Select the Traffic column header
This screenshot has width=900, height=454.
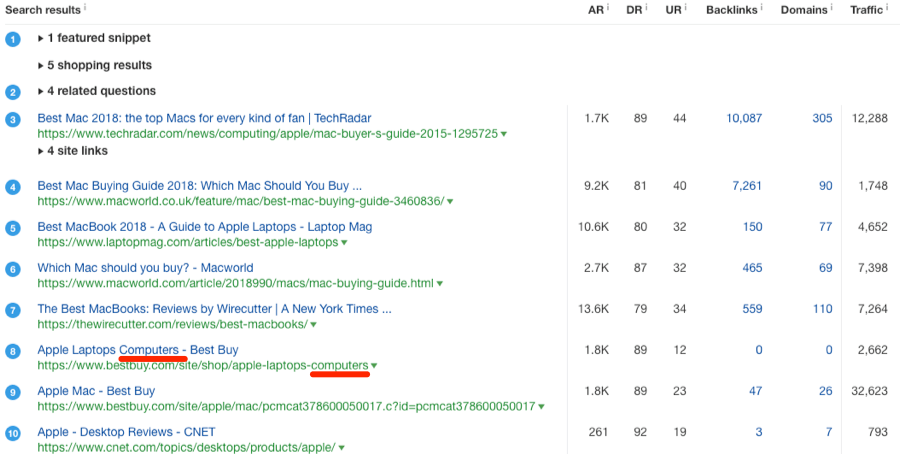867,10
